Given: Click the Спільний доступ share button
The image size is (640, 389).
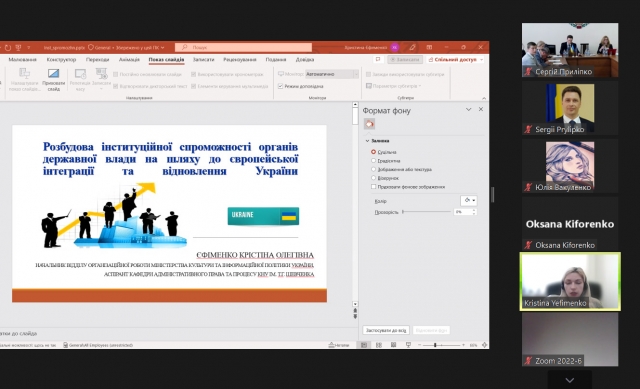Looking at the screenshot, I should point(455,60).
